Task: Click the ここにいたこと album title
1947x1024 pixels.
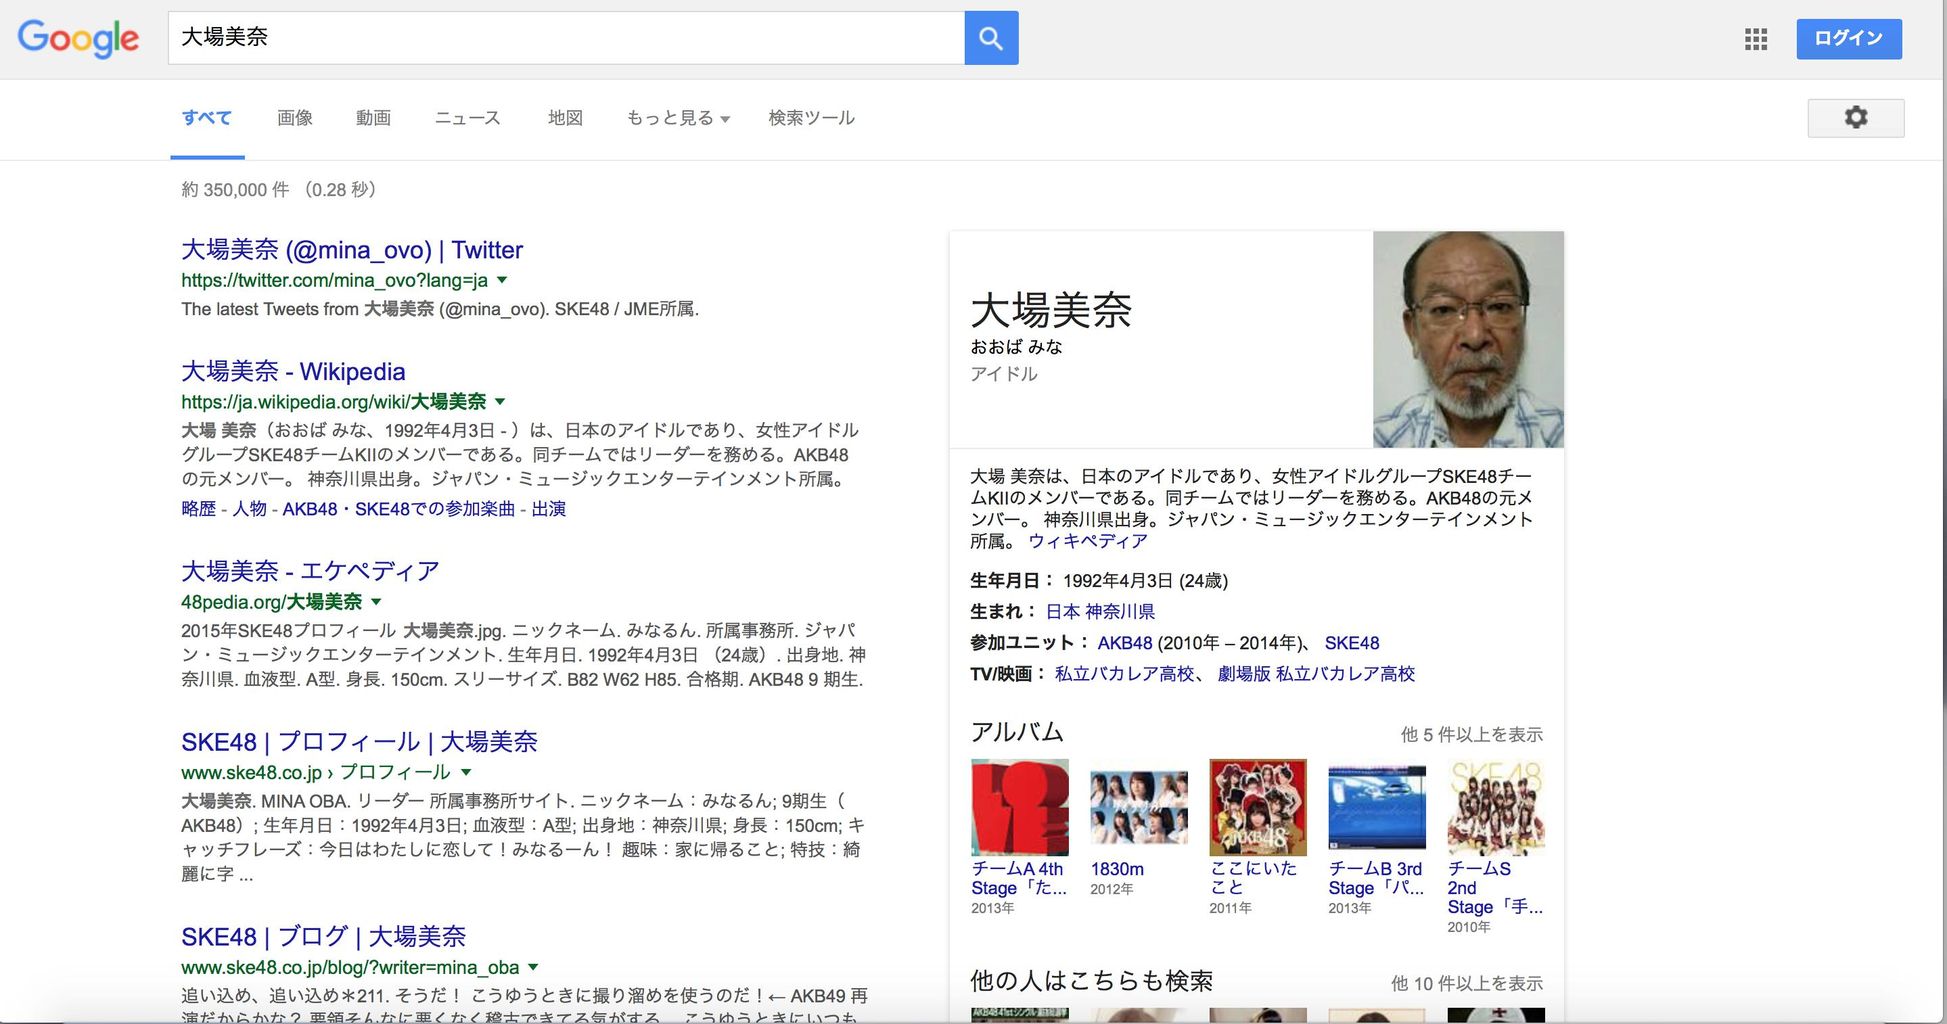Action: click(x=1254, y=878)
